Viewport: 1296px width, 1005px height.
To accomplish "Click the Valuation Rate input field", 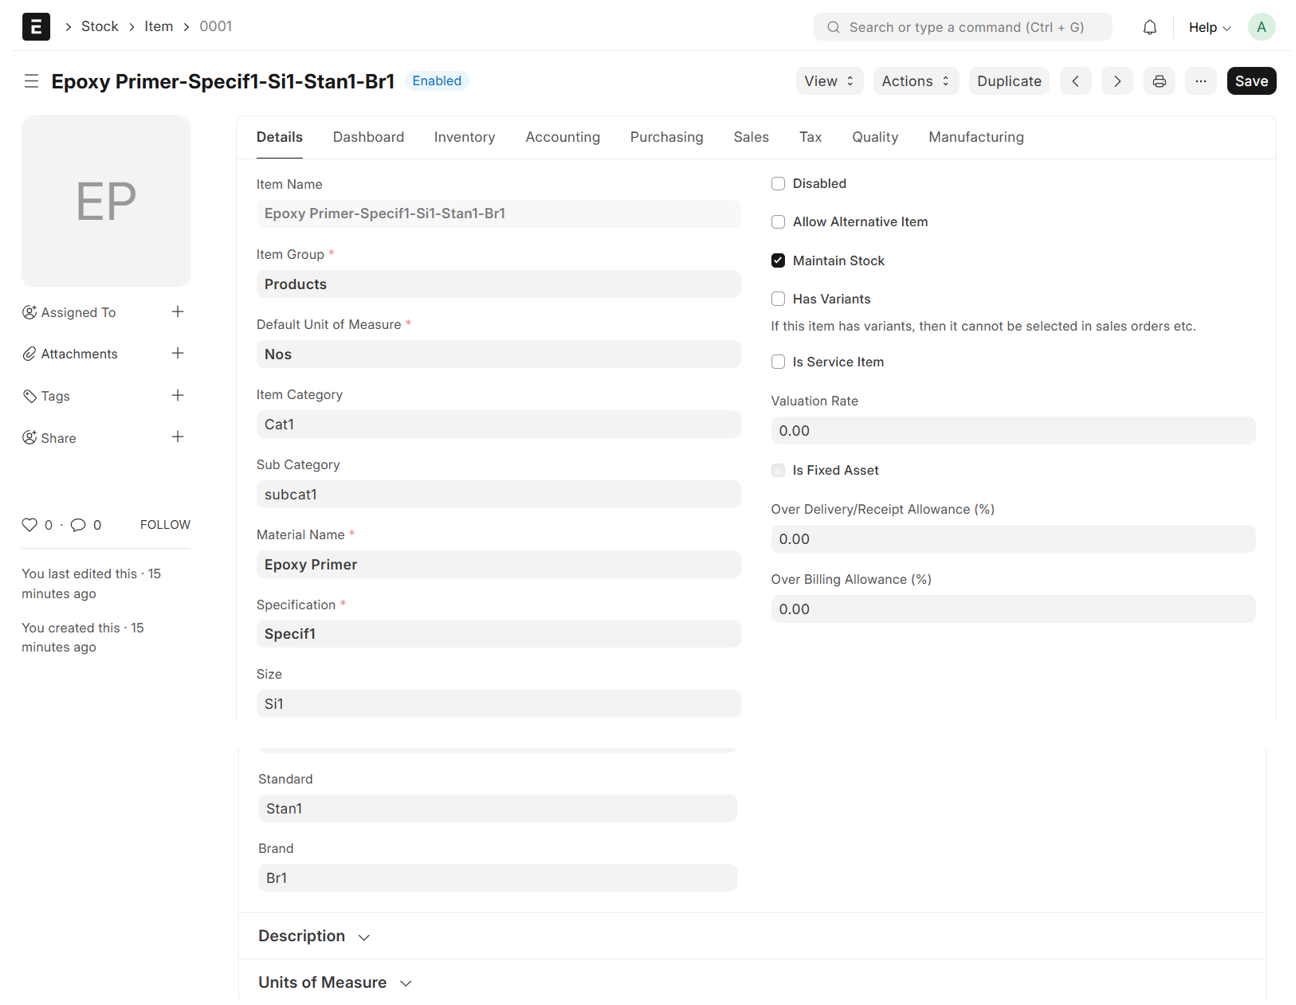I will [1012, 431].
